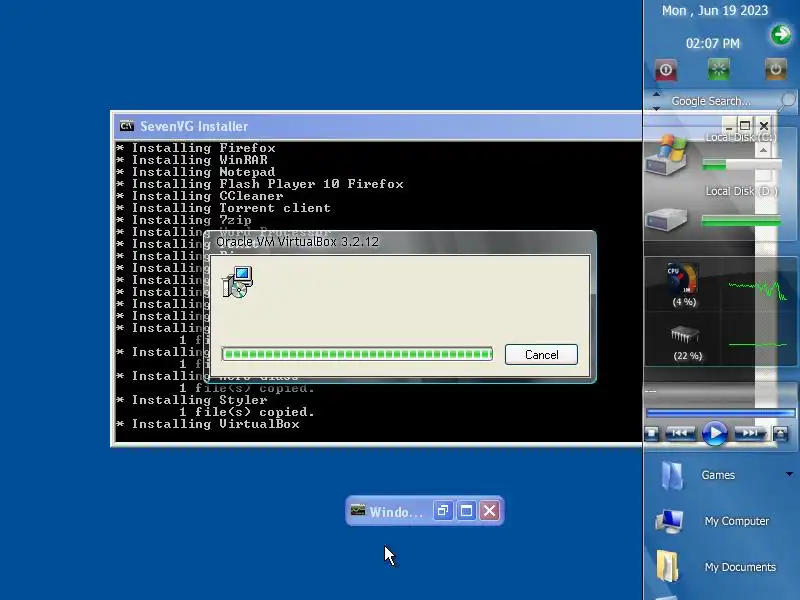The image size is (800, 600).
Task: Click the My Documents label
Action: 740,567
